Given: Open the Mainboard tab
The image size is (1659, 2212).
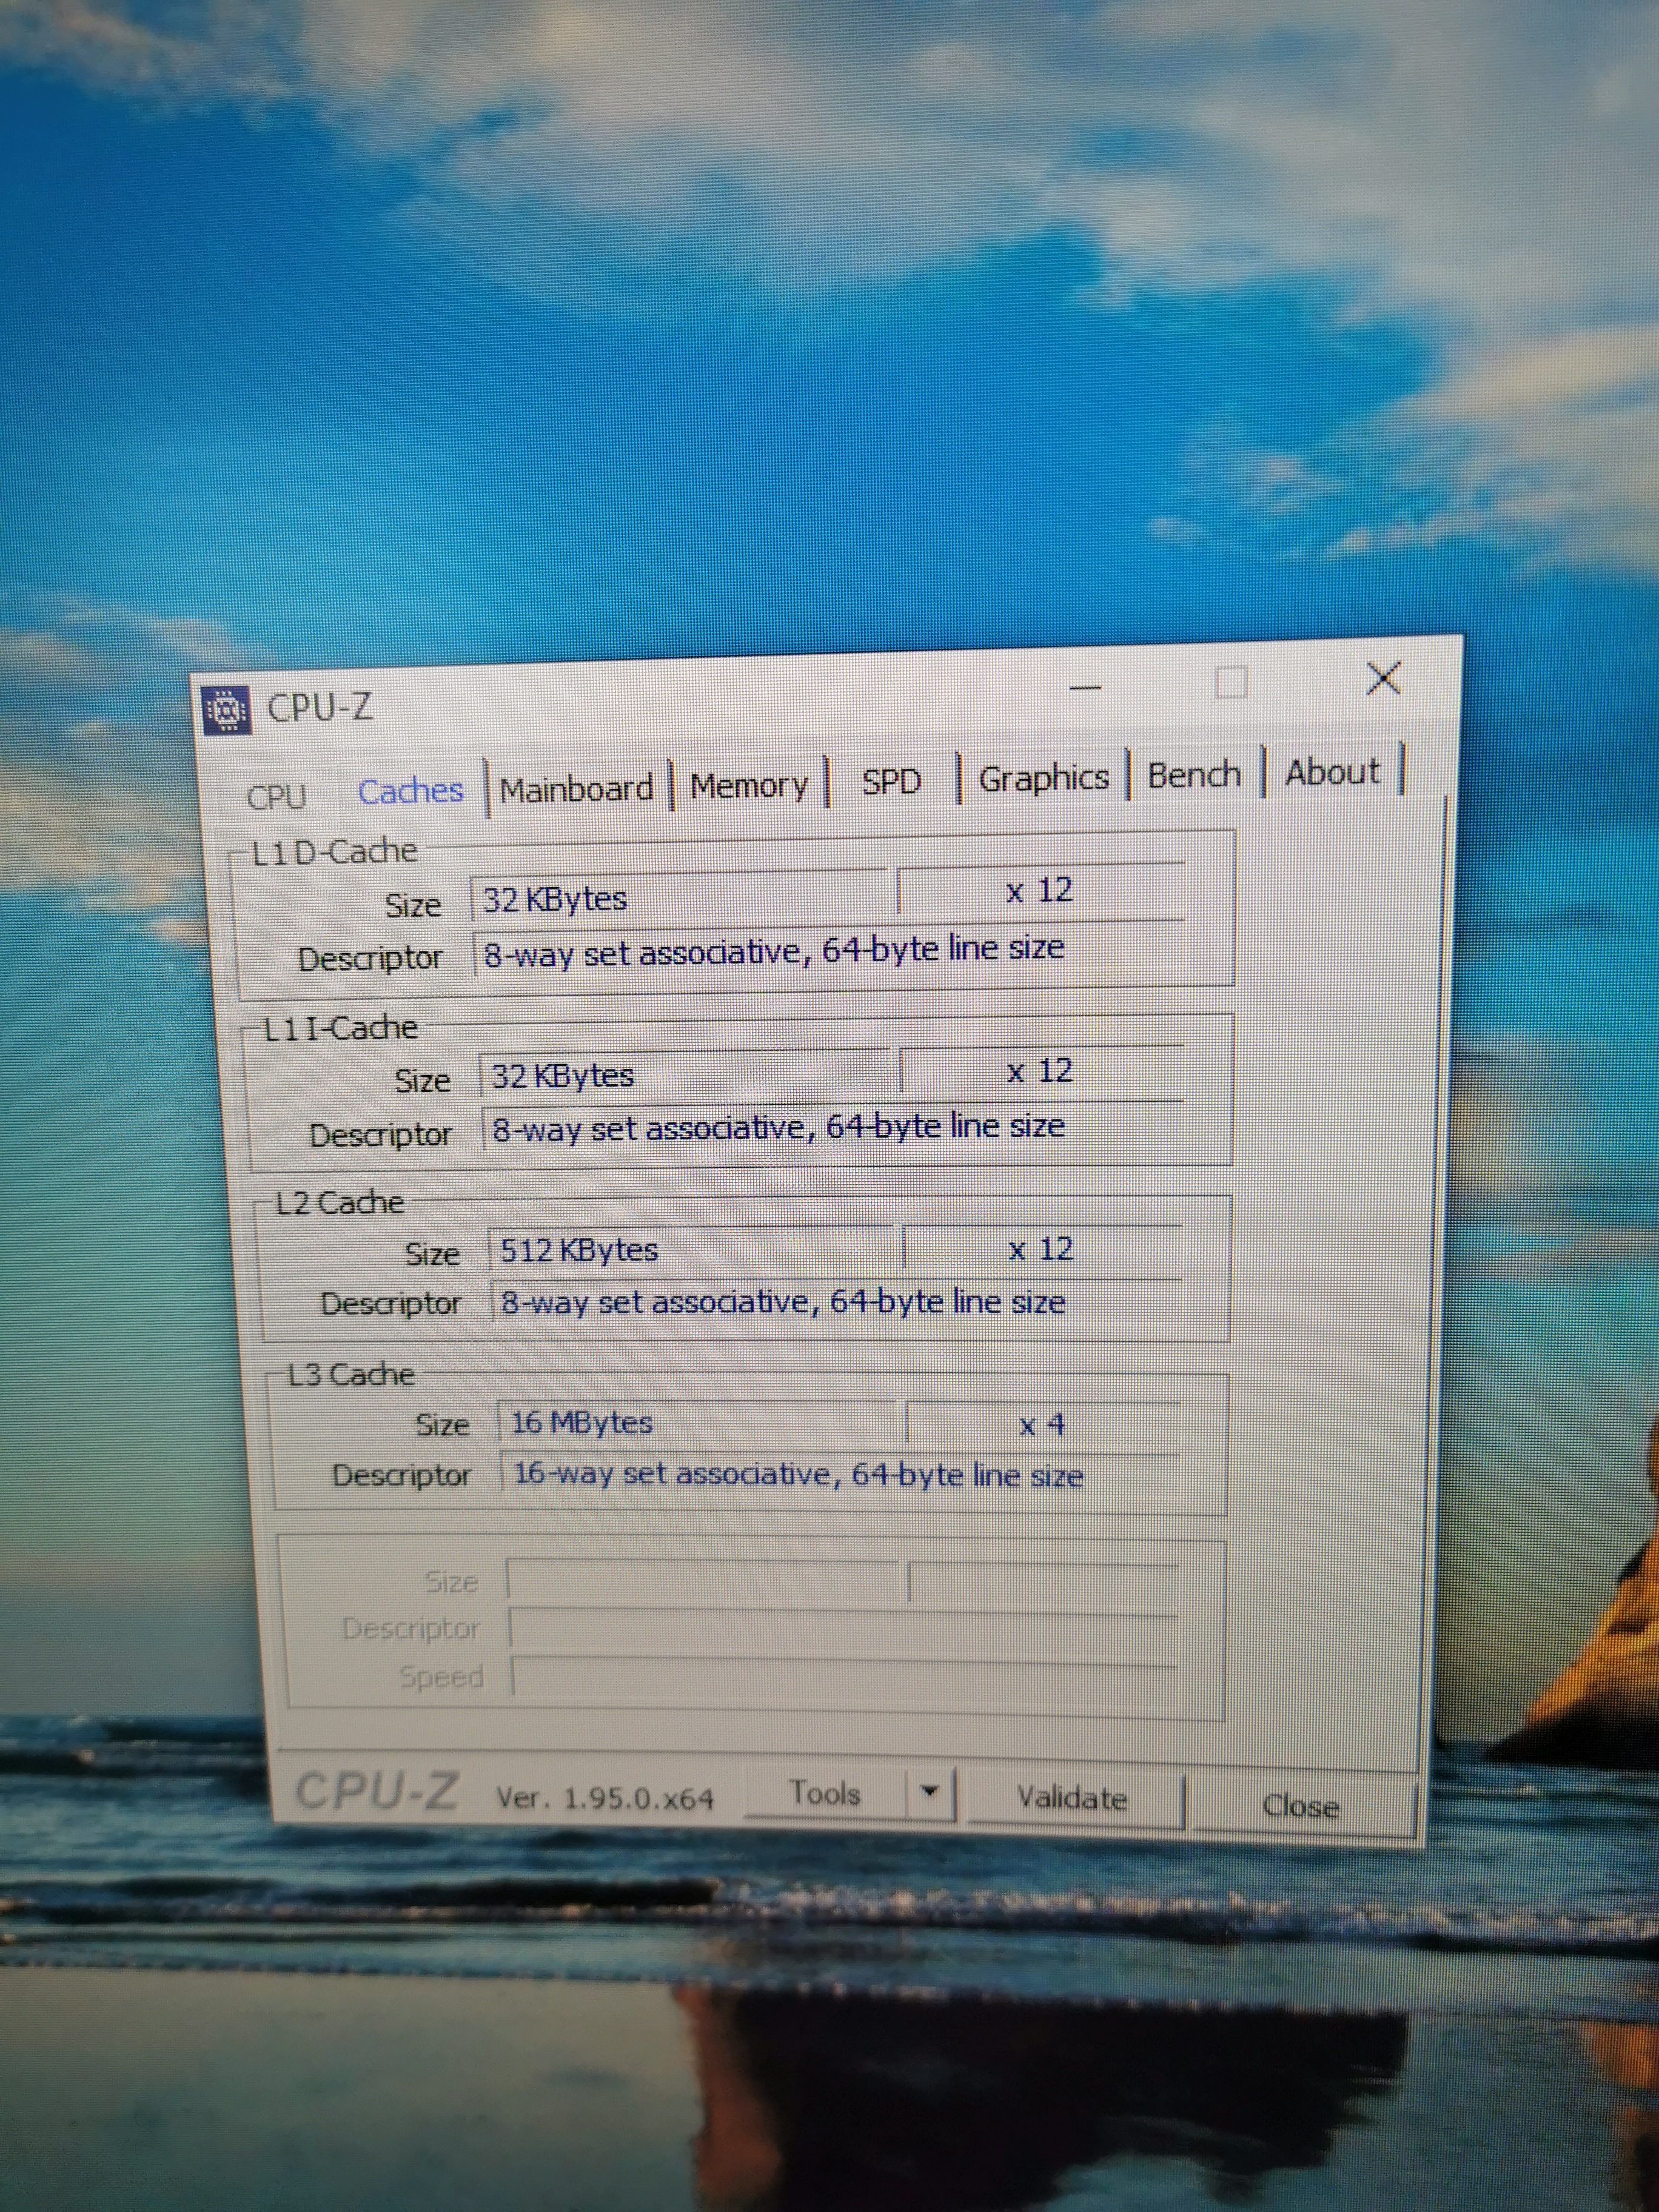Looking at the screenshot, I should [x=576, y=789].
